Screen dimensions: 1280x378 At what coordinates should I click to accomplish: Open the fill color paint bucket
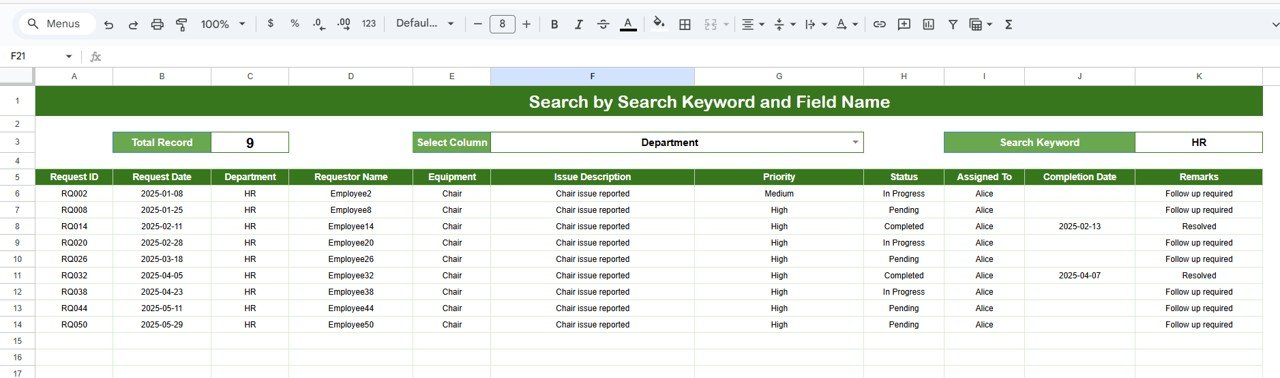pyautogui.click(x=658, y=24)
